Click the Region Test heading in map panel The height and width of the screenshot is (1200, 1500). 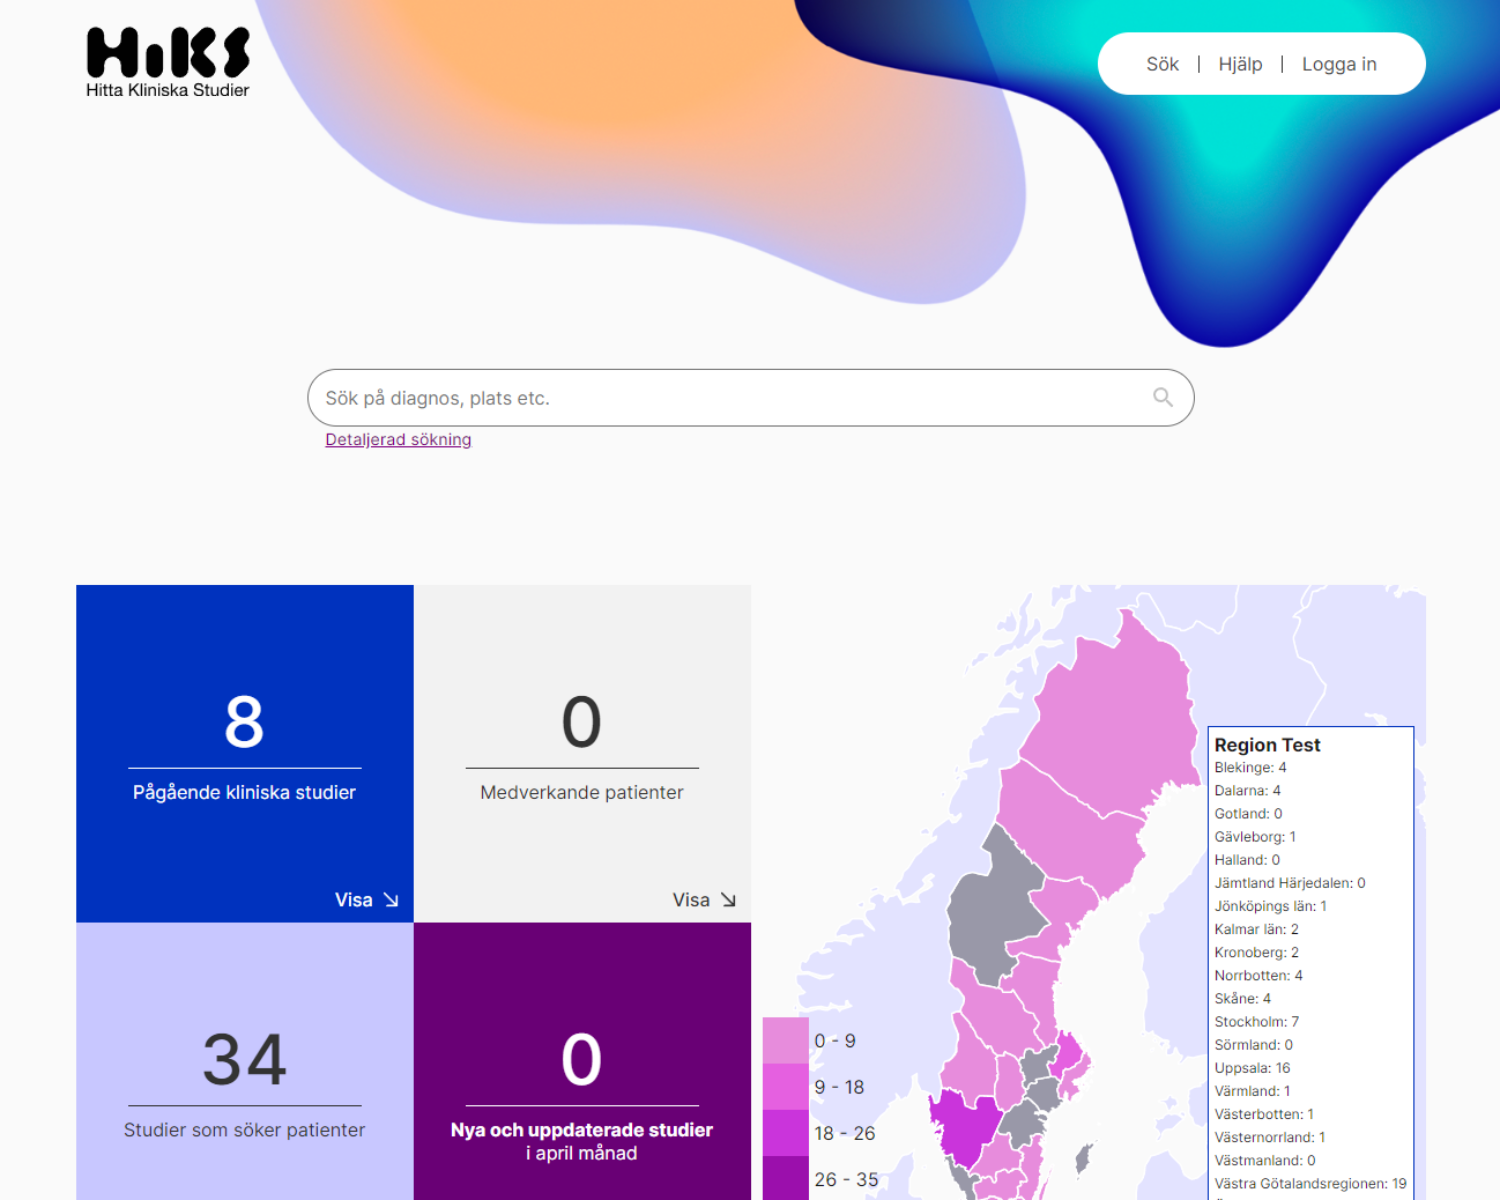(x=1267, y=745)
